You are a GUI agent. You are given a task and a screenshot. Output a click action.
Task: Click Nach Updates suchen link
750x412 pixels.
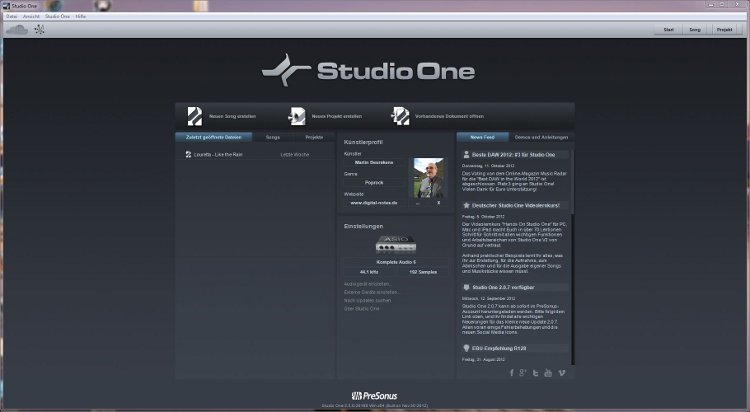(367, 301)
